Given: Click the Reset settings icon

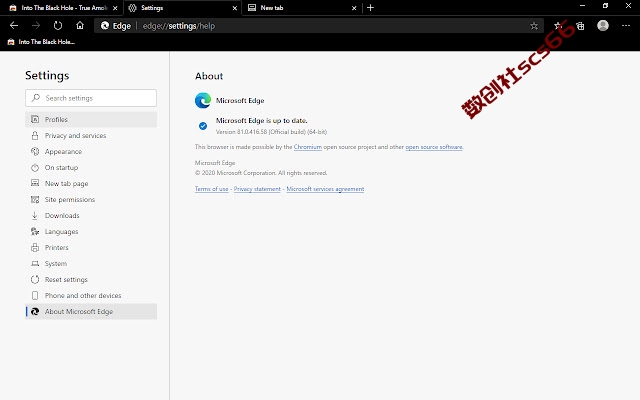Looking at the screenshot, I should 35,279.
